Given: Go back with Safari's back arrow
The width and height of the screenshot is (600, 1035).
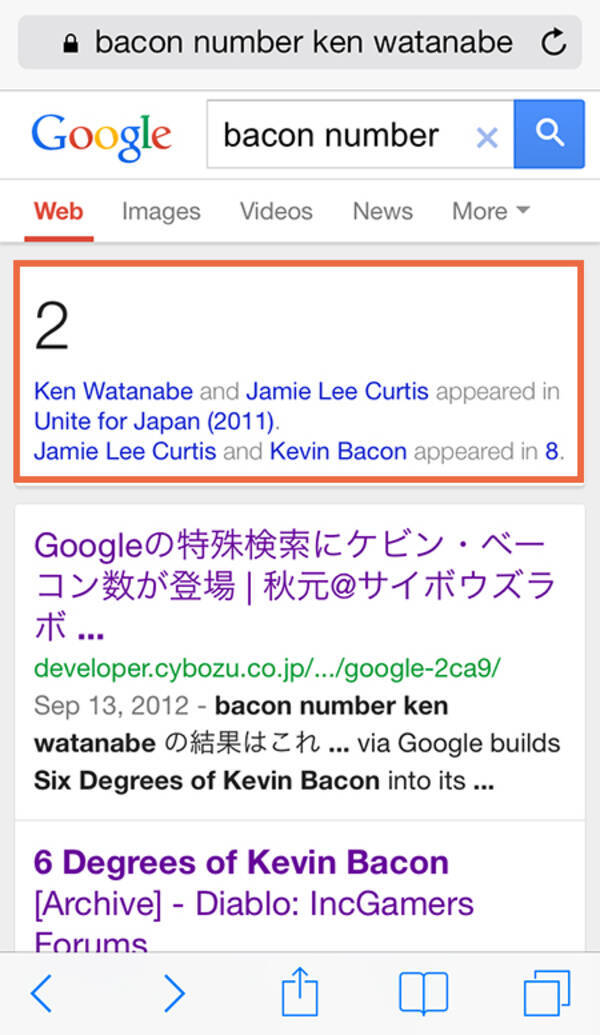Looking at the screenshot, I should click(x=41, y=993).
